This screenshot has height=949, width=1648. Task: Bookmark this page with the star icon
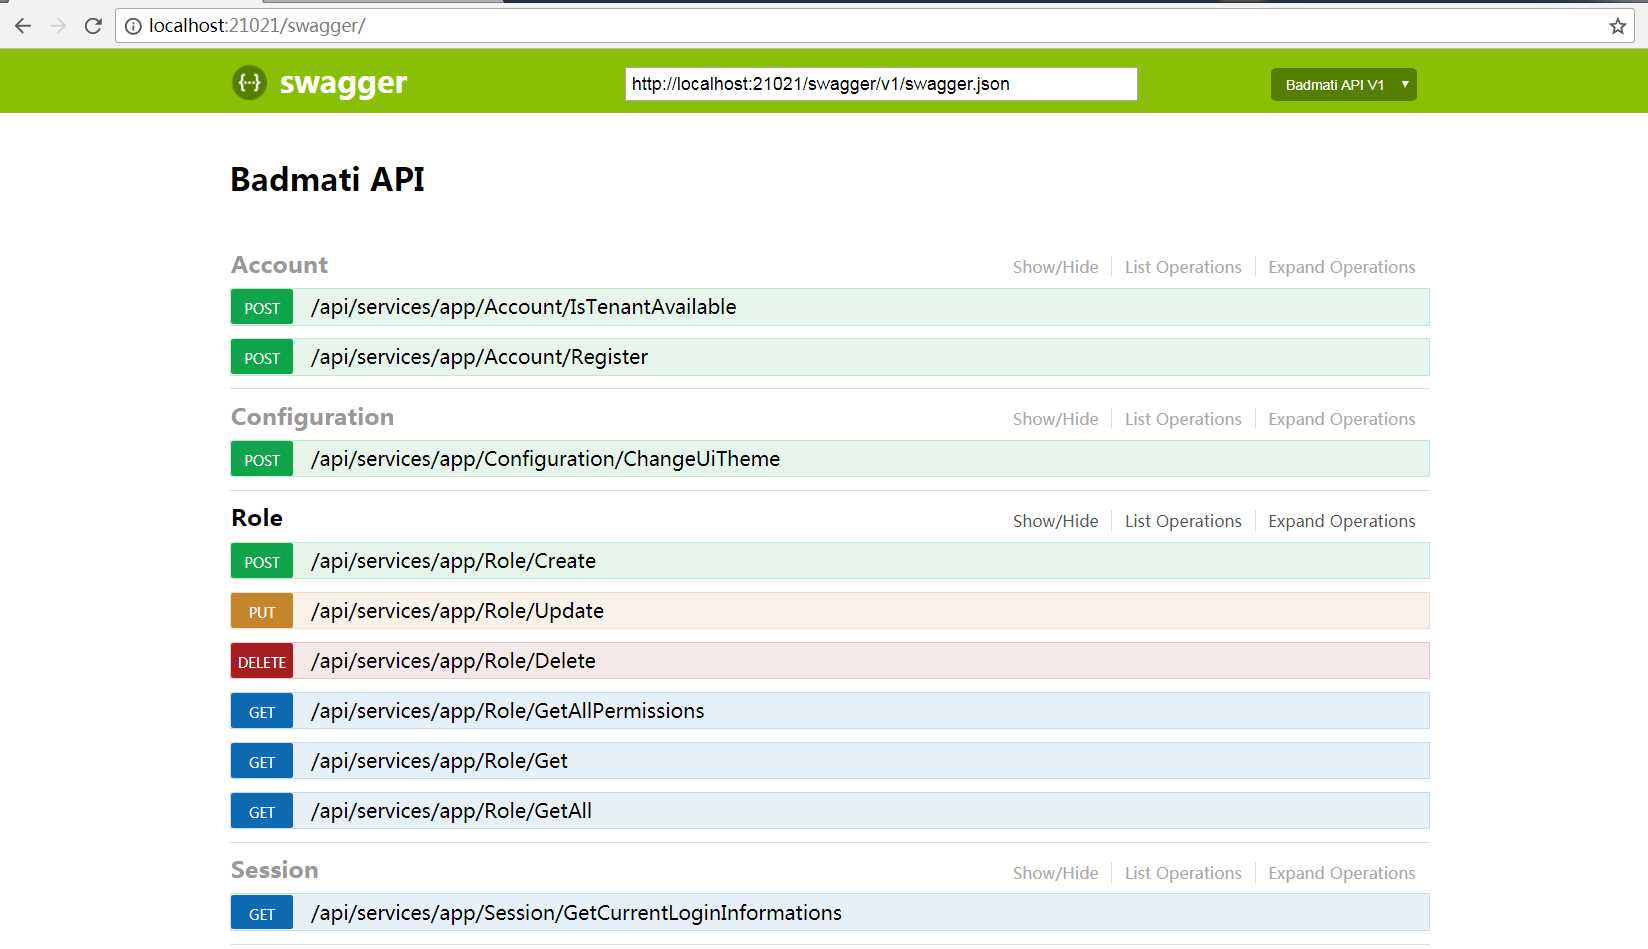[x=1617, y=26]
